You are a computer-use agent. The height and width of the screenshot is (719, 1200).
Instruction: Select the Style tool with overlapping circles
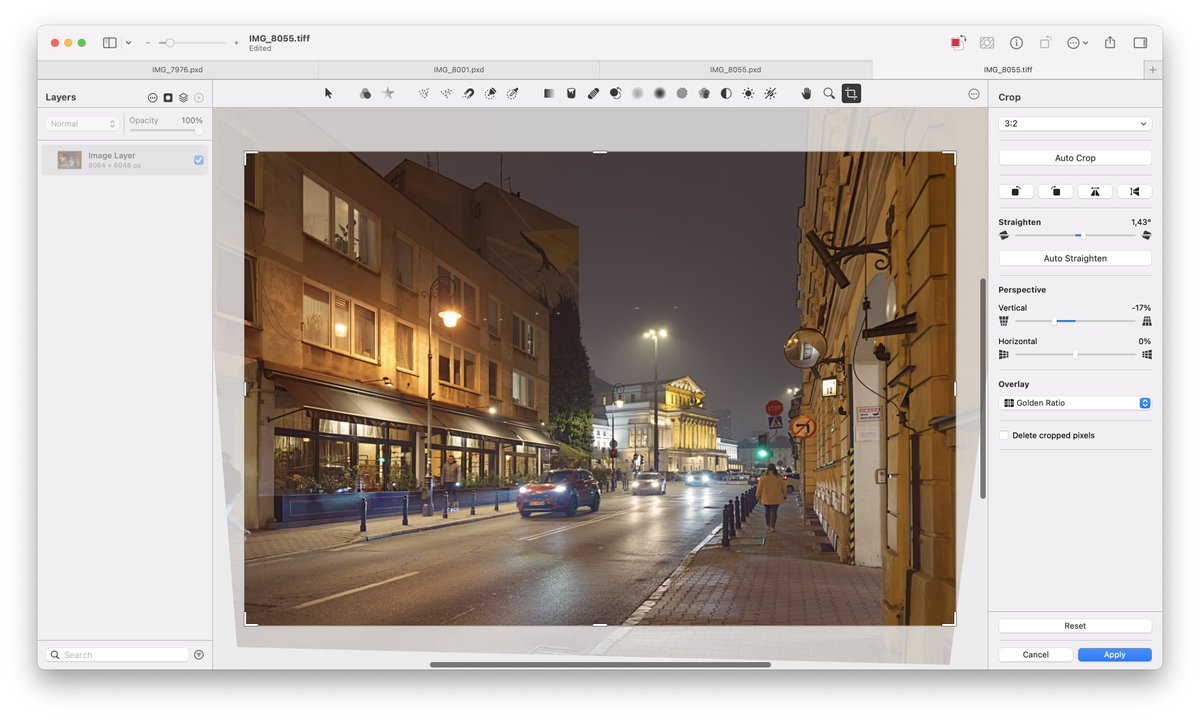(365, 93)
